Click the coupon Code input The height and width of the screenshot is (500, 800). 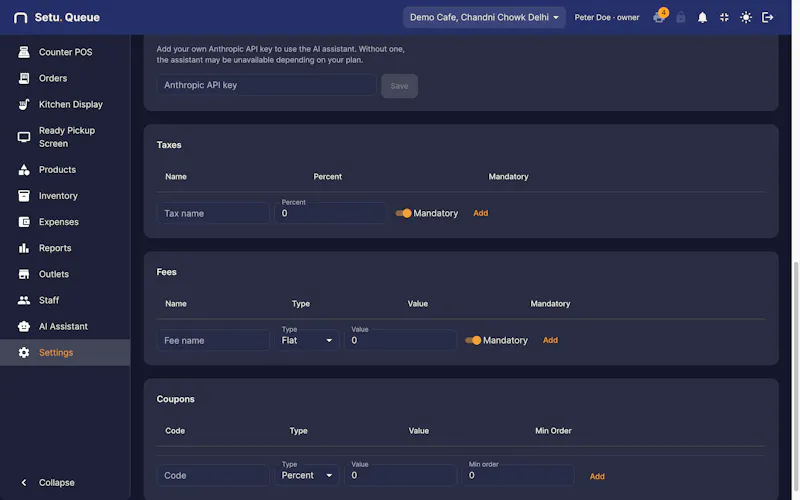213,476
